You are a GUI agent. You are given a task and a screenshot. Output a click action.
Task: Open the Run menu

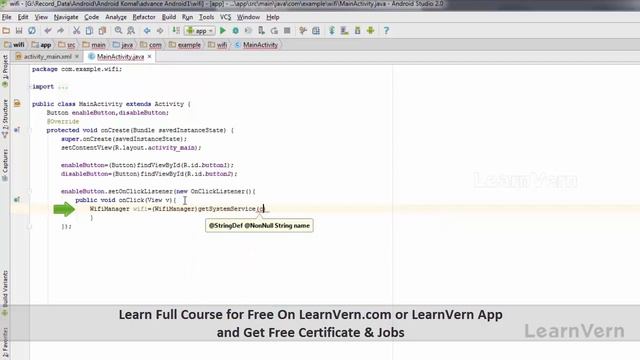tap(187, 17)
